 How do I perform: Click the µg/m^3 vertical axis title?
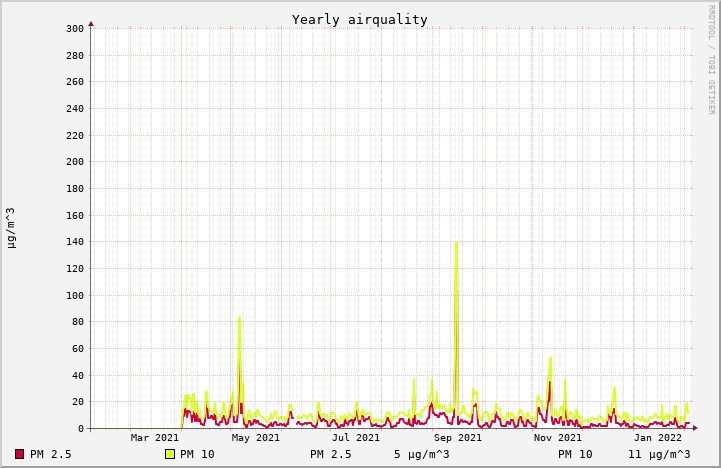pyautogui.click(x=11, y=228)
